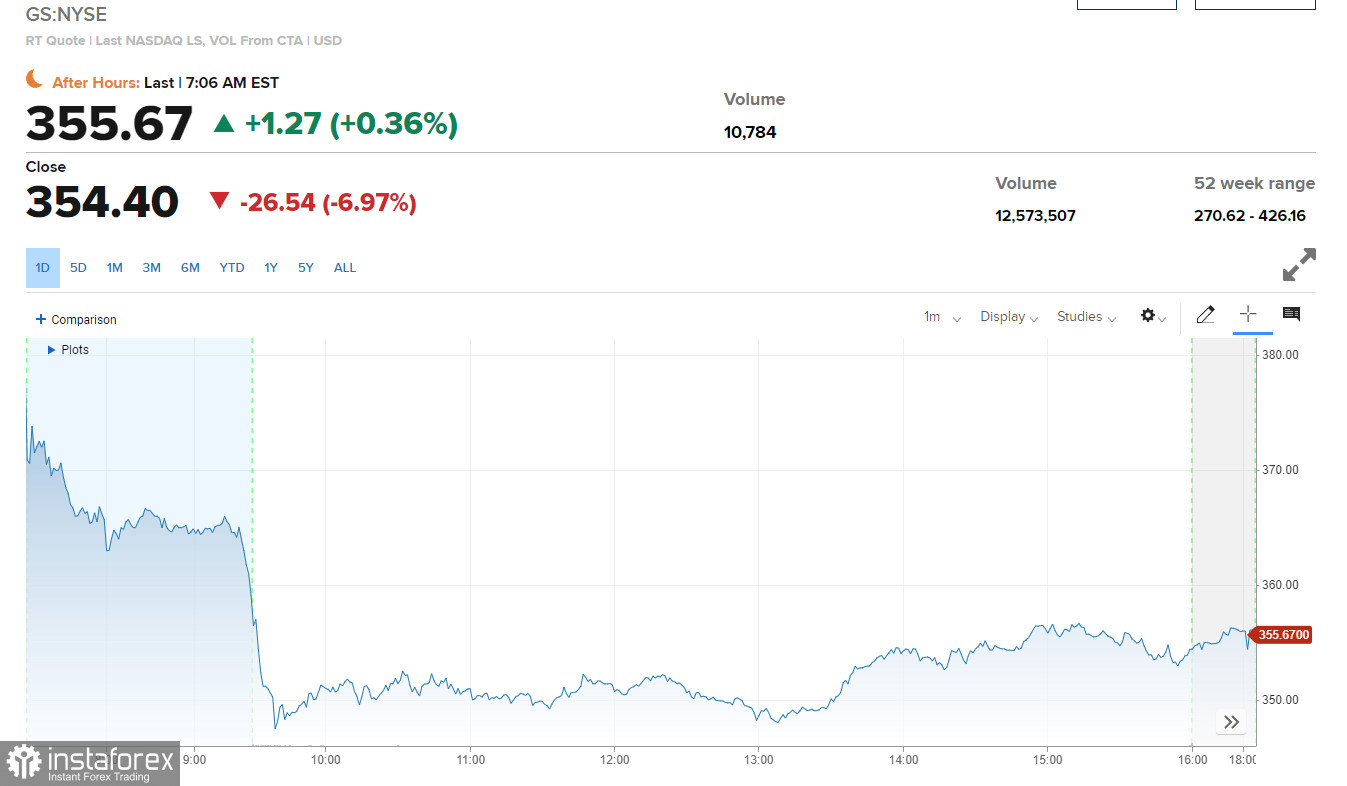The width and height of the screenshot is (1347, 786).
Task: Jump to latest data with double-arrow button
Action: tap(1231, 722)
